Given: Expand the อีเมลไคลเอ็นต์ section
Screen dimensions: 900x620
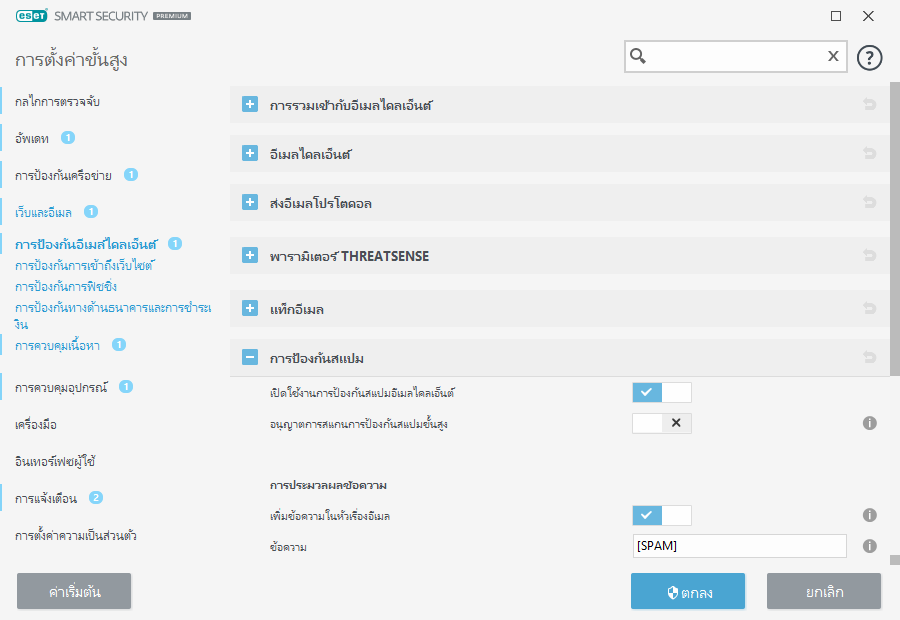Looking at the screenshot, I should (x=250, y=153).
